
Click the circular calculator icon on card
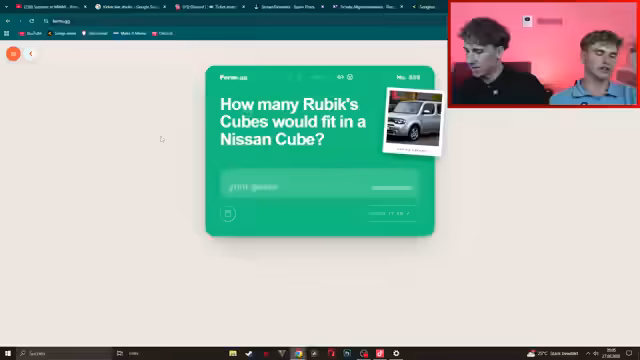pos(228,213)
